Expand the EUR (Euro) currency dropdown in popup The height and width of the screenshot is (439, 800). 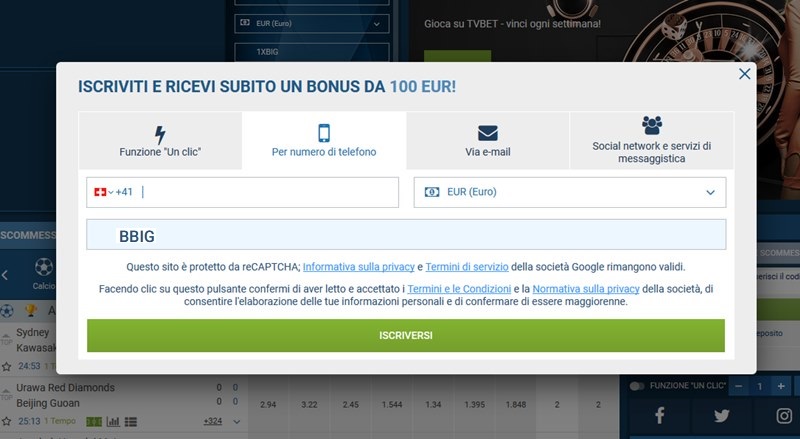tap(570, 192)
